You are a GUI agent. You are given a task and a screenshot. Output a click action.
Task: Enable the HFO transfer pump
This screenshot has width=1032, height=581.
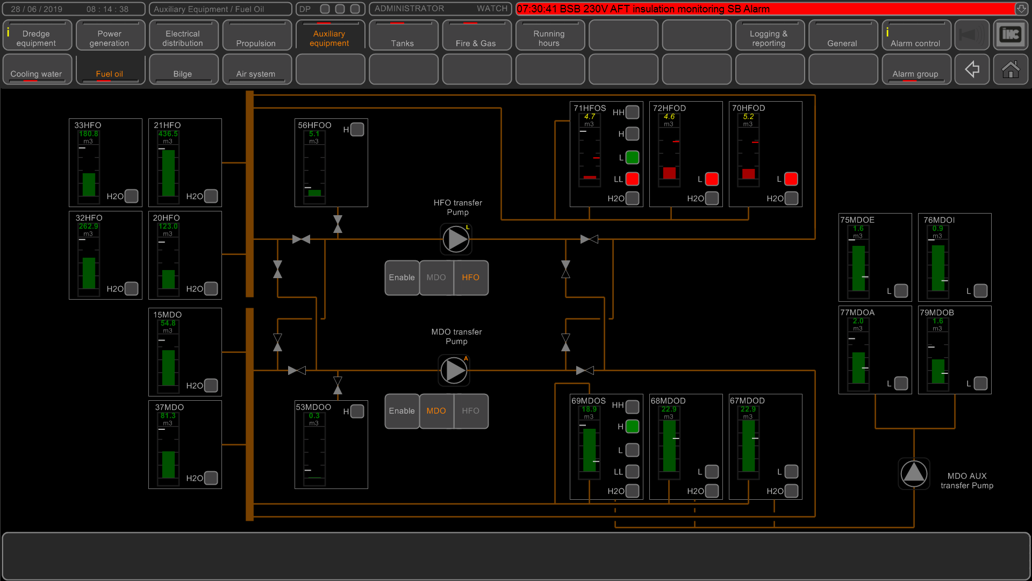pyautogui.click(x=402, y=278)
